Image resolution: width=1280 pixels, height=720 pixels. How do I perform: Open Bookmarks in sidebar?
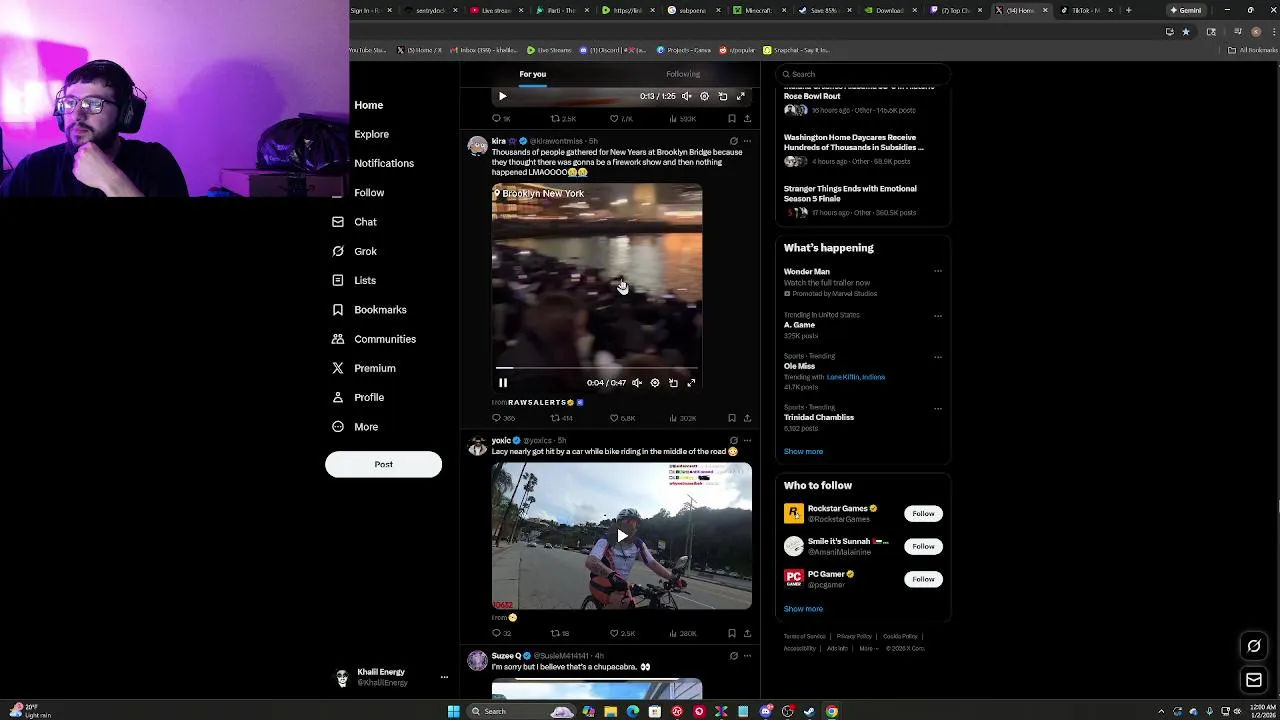tap(369, 310)
